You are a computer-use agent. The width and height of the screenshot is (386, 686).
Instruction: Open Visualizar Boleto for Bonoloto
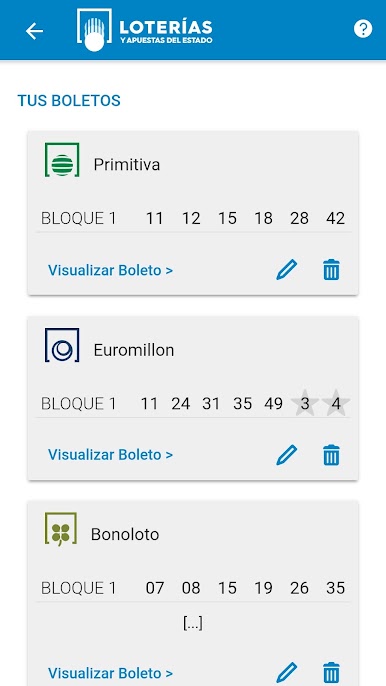pos(110,673)
